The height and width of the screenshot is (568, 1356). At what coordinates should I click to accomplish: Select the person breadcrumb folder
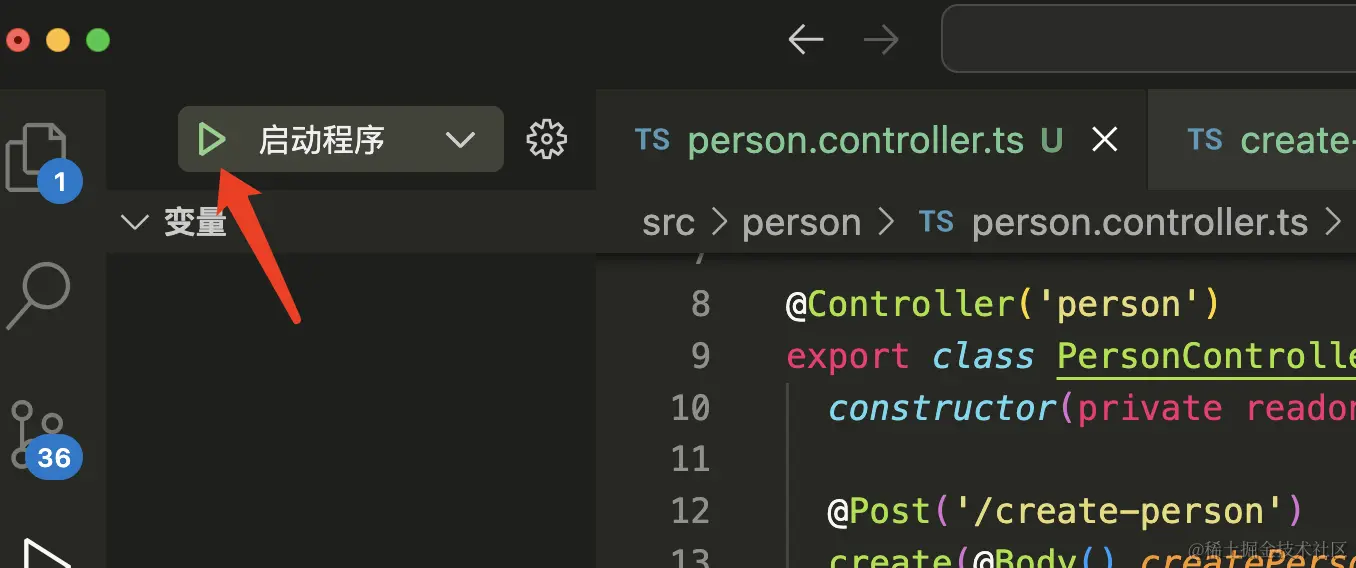point(801,222)
